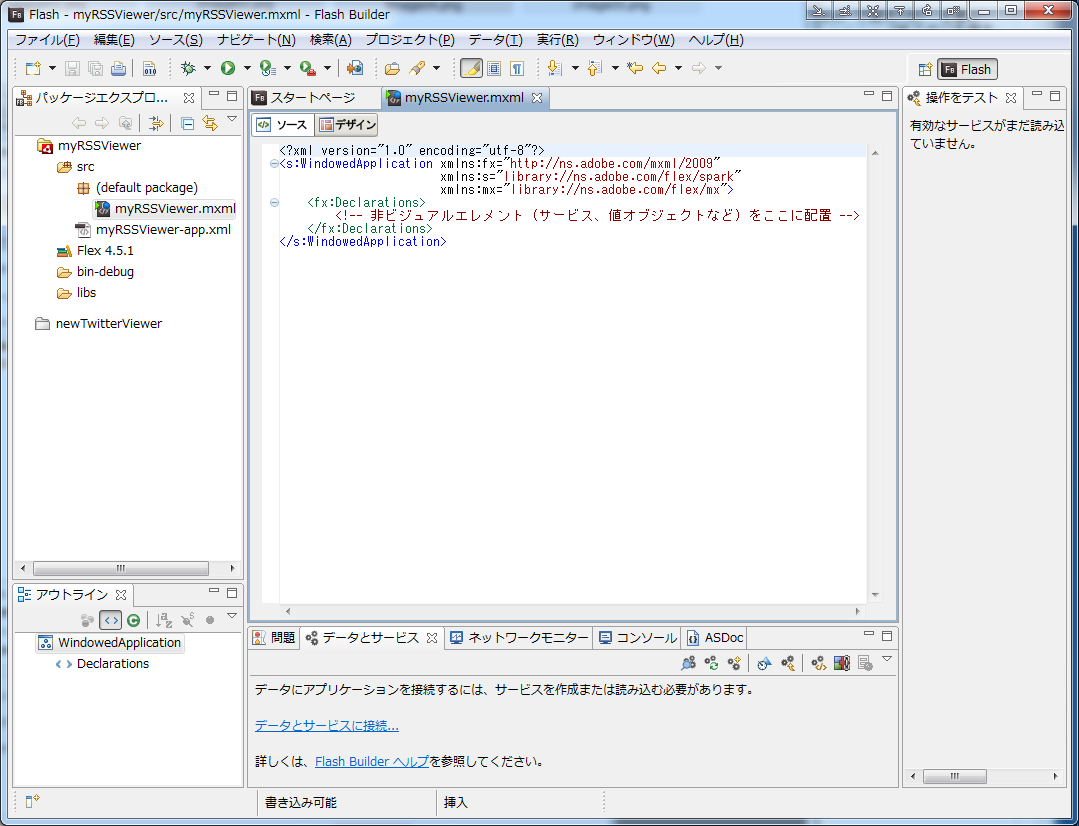Select newTwitterViewer project
Viewport: 1079px width, 826px height.
click(109, 324)
